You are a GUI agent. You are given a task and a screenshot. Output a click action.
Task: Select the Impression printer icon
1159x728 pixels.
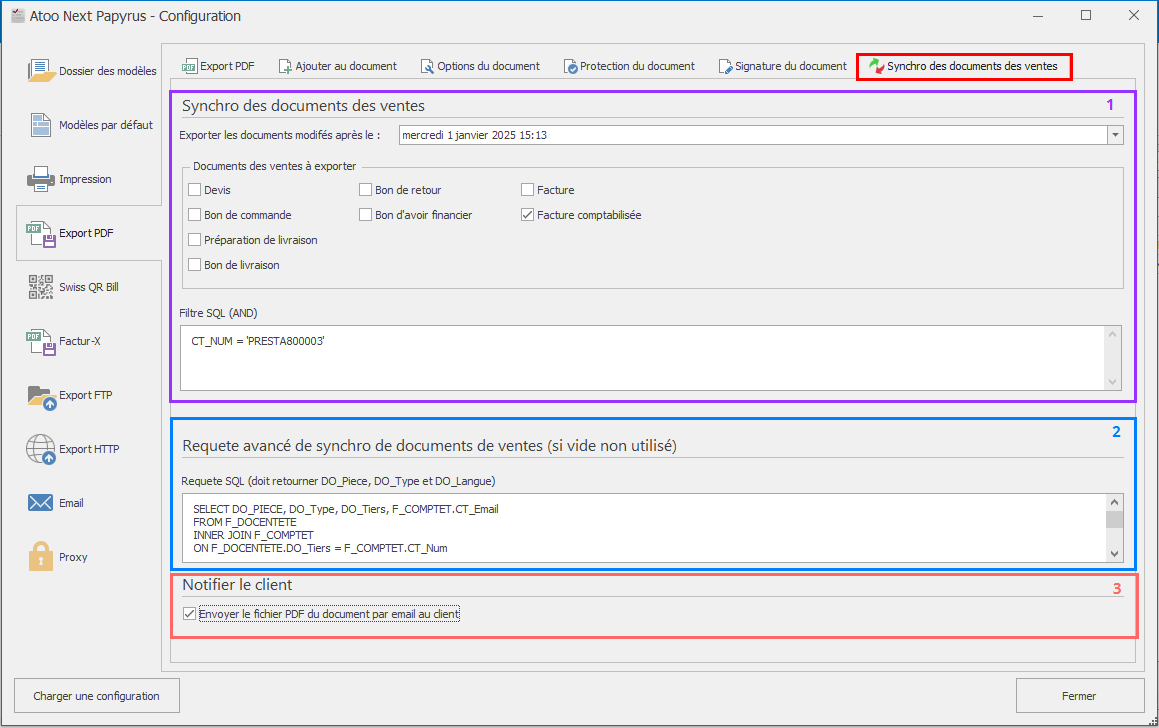click(x=41, y=179)
